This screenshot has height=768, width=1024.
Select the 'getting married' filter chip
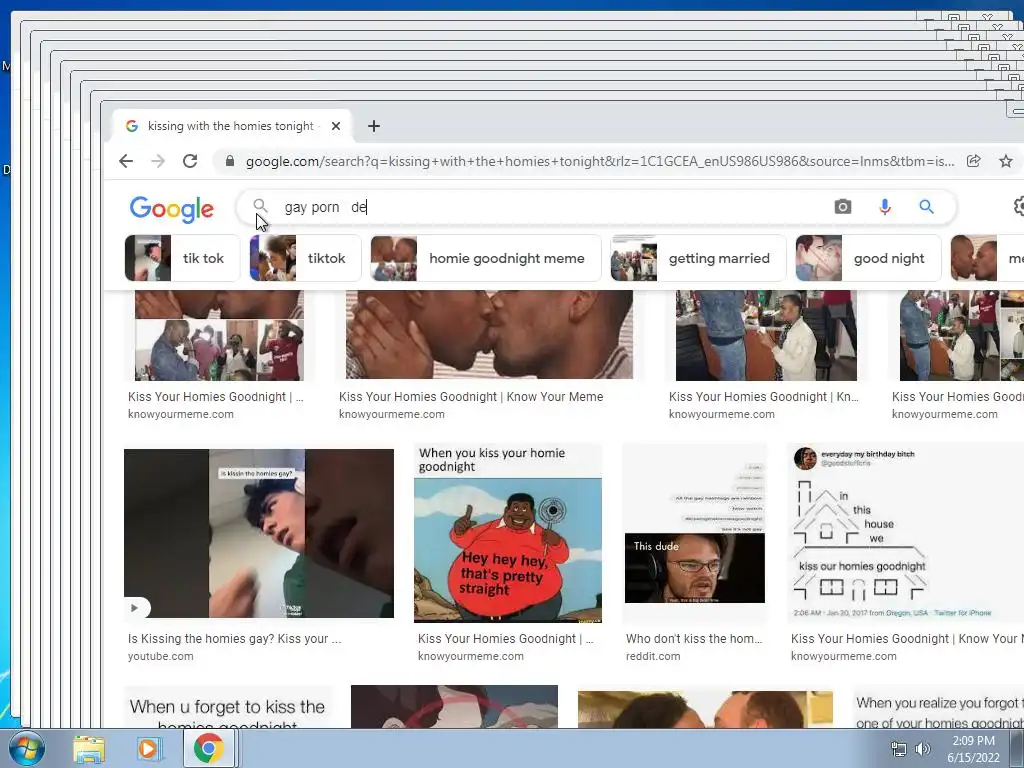tap(698, 259)
